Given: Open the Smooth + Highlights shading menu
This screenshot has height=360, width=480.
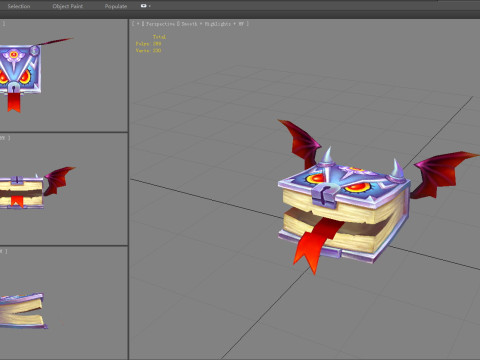Looking at the screenshot, I should 213,24.
